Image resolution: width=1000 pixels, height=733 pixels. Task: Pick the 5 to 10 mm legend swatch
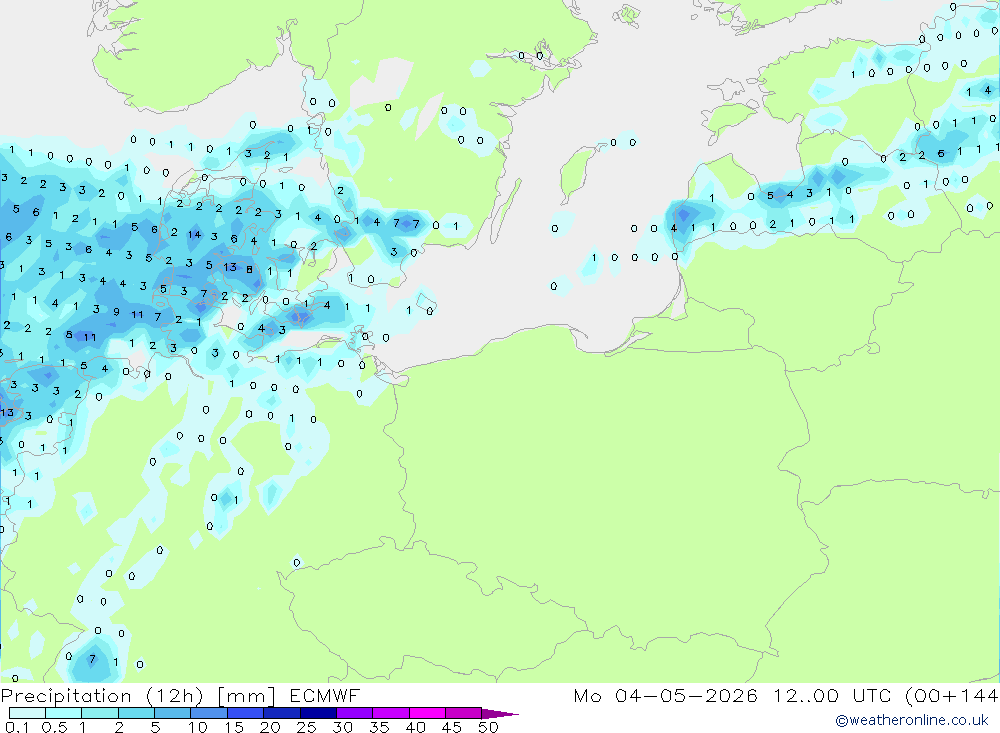(x=173, y=713)
